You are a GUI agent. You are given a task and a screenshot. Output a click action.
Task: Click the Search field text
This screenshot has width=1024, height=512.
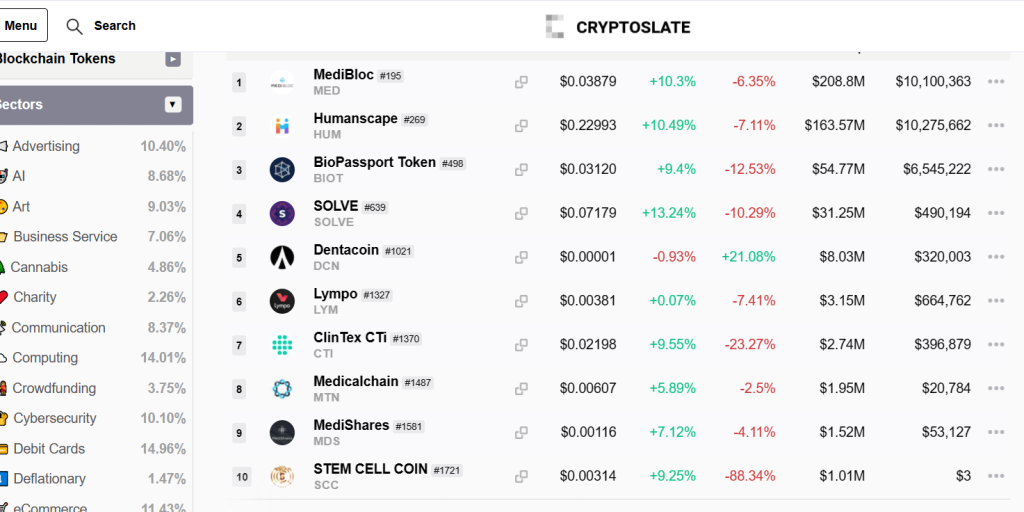click(x=115, y=26)
